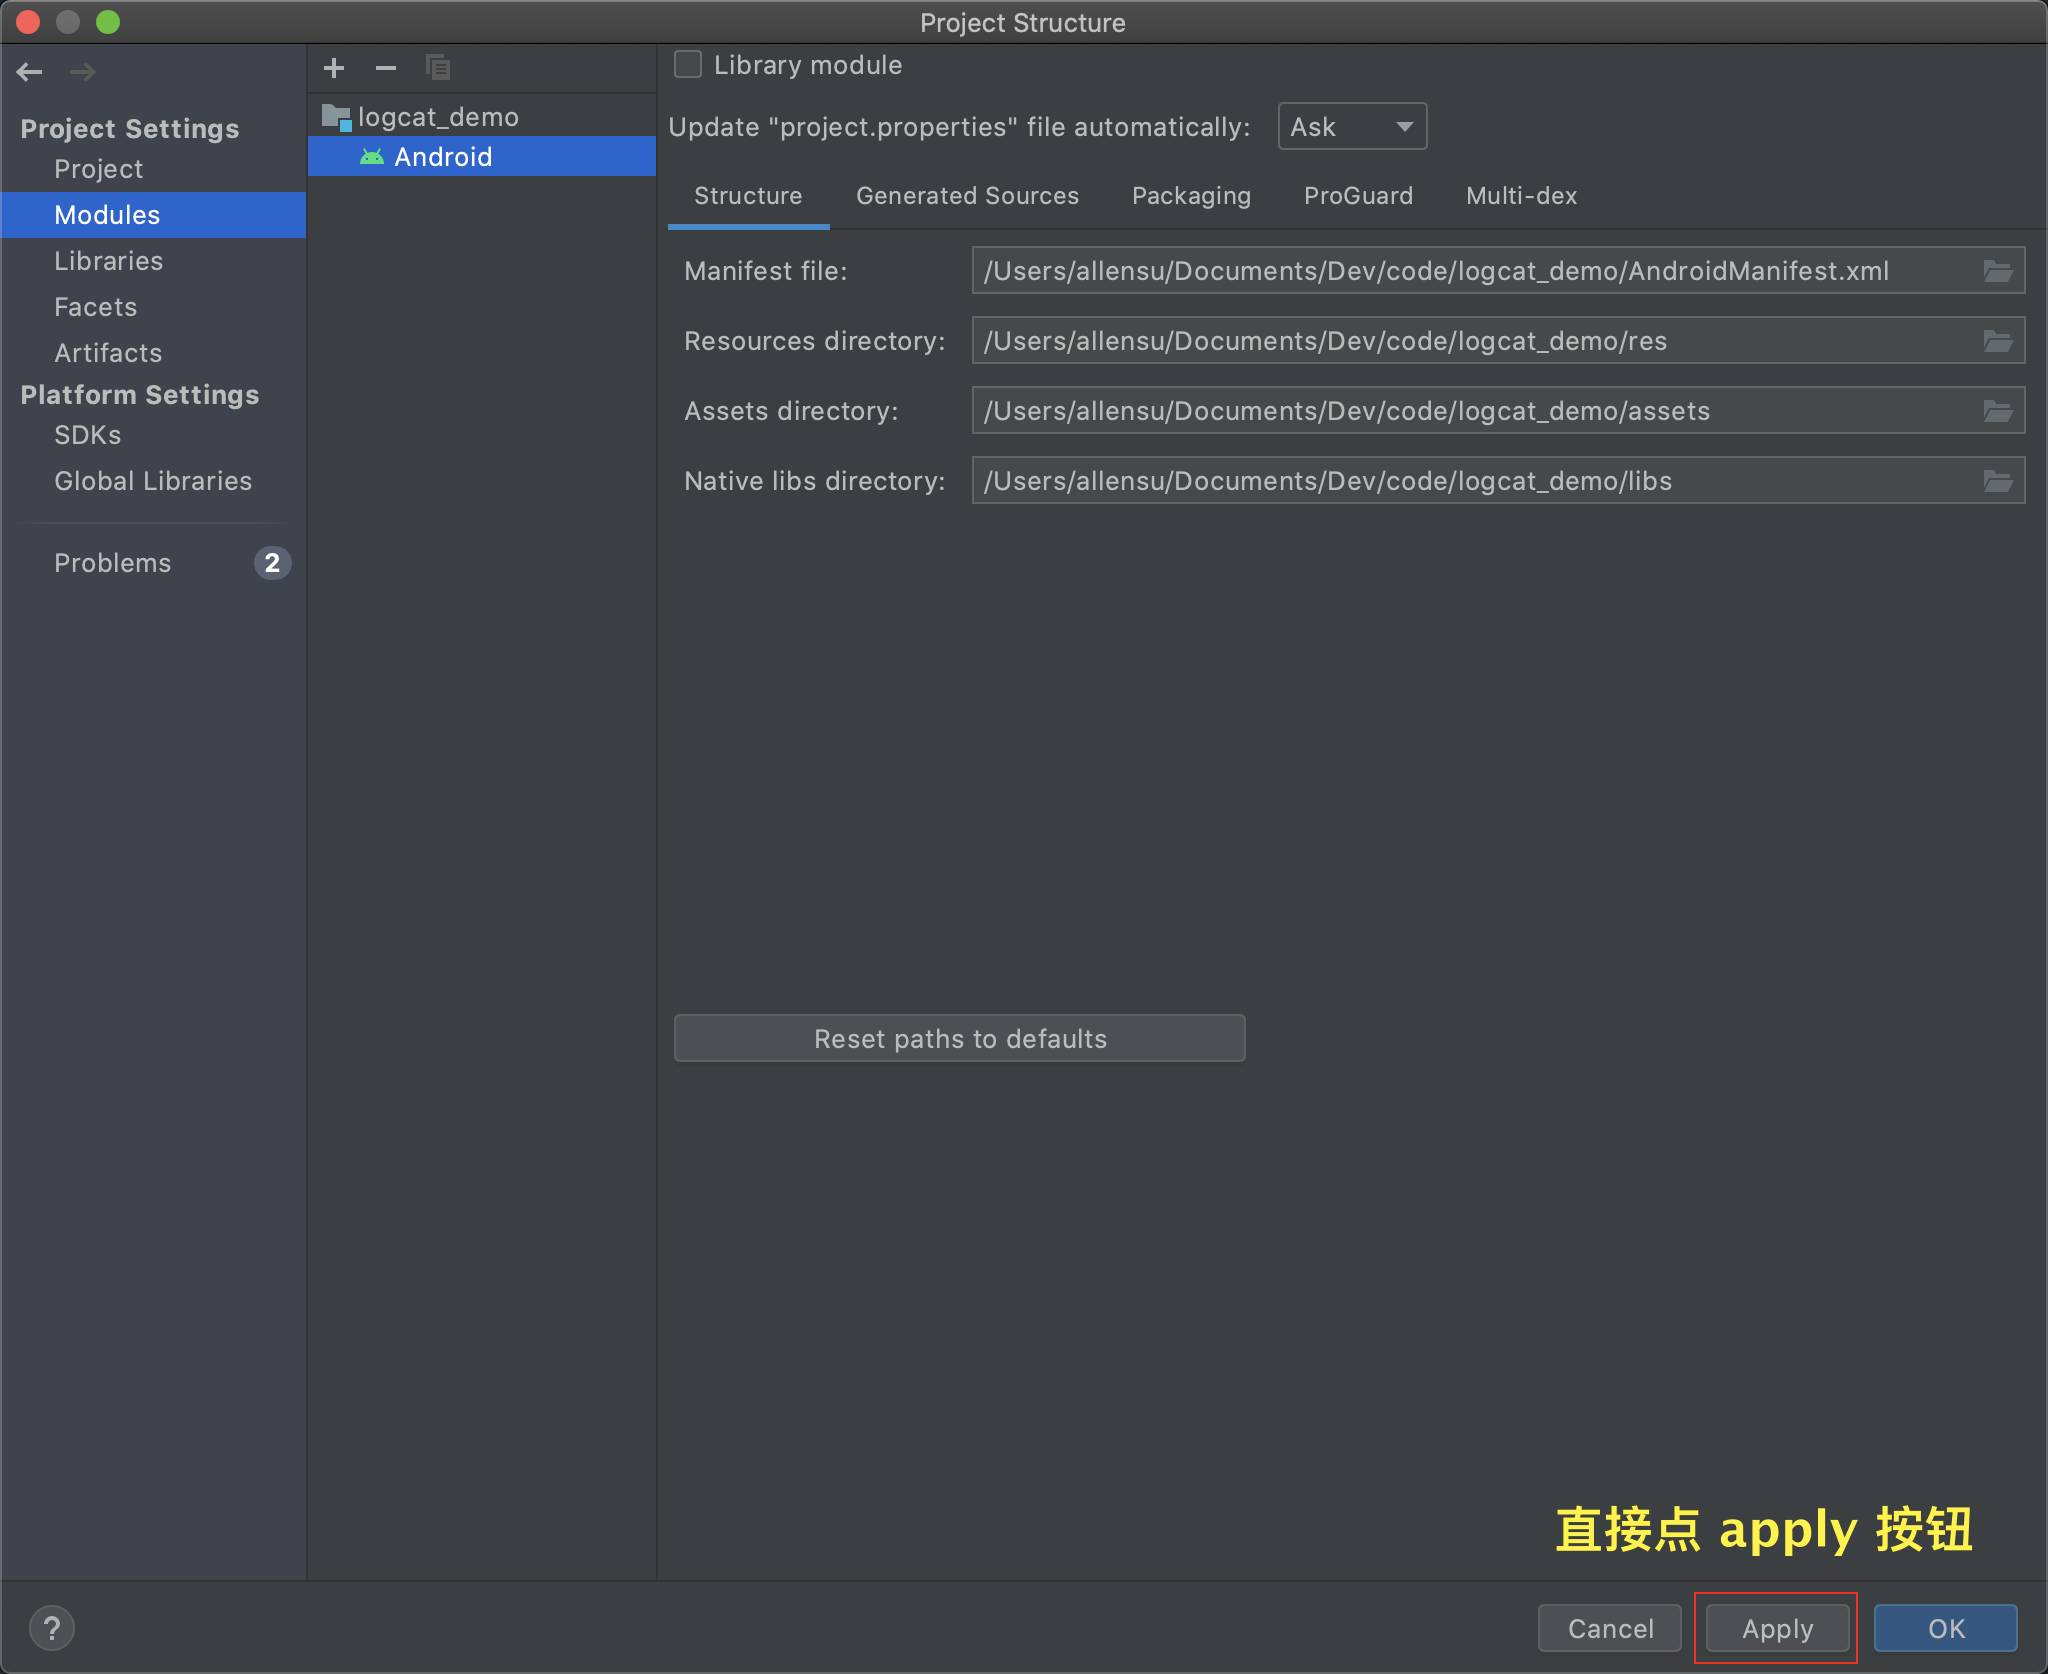2048x1674 pixels.
Task: Select the logcat_demo module node
Action: tap(438, 117)
